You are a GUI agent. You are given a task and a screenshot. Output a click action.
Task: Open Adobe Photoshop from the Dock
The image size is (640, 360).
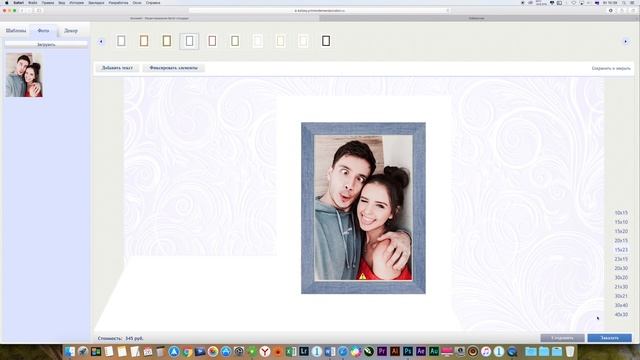click(x=408, y=351)
